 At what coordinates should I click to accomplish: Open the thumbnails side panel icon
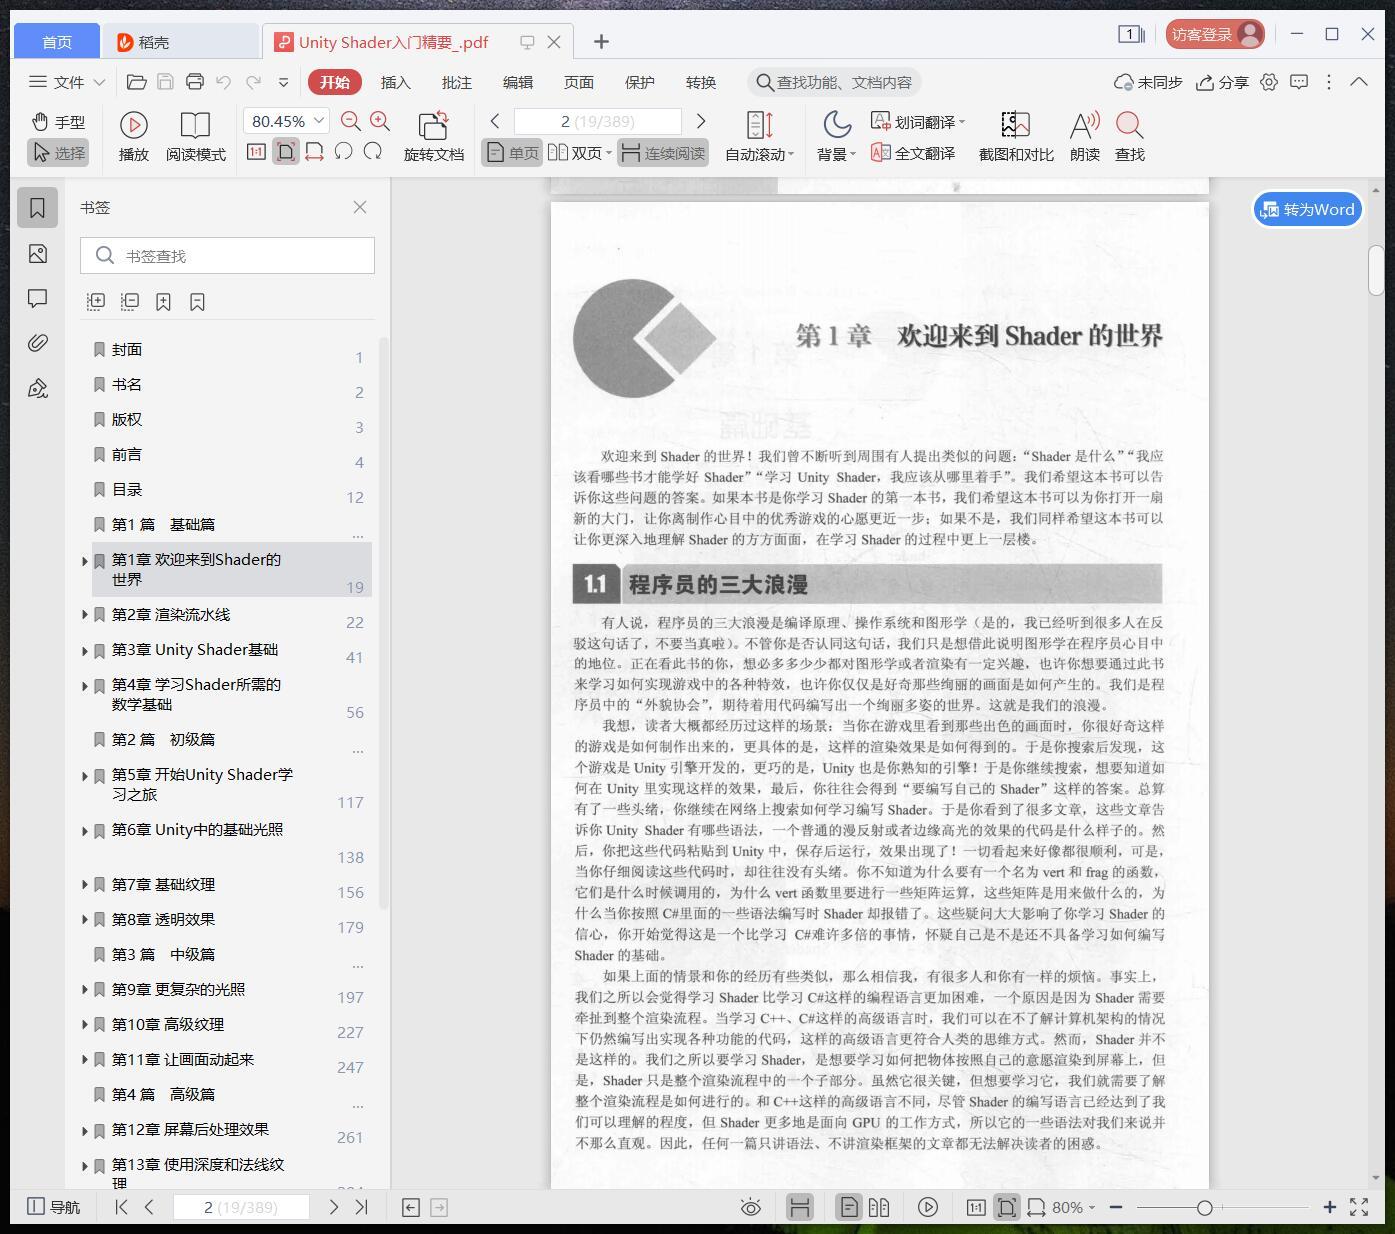pyautogui.click(x=38, y=254)
